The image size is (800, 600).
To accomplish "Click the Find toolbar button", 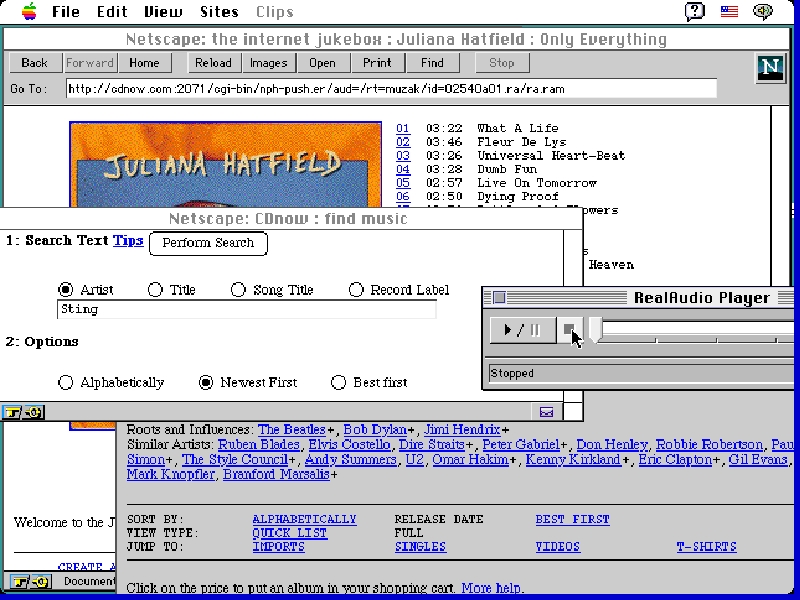I will tap(432, 63).
